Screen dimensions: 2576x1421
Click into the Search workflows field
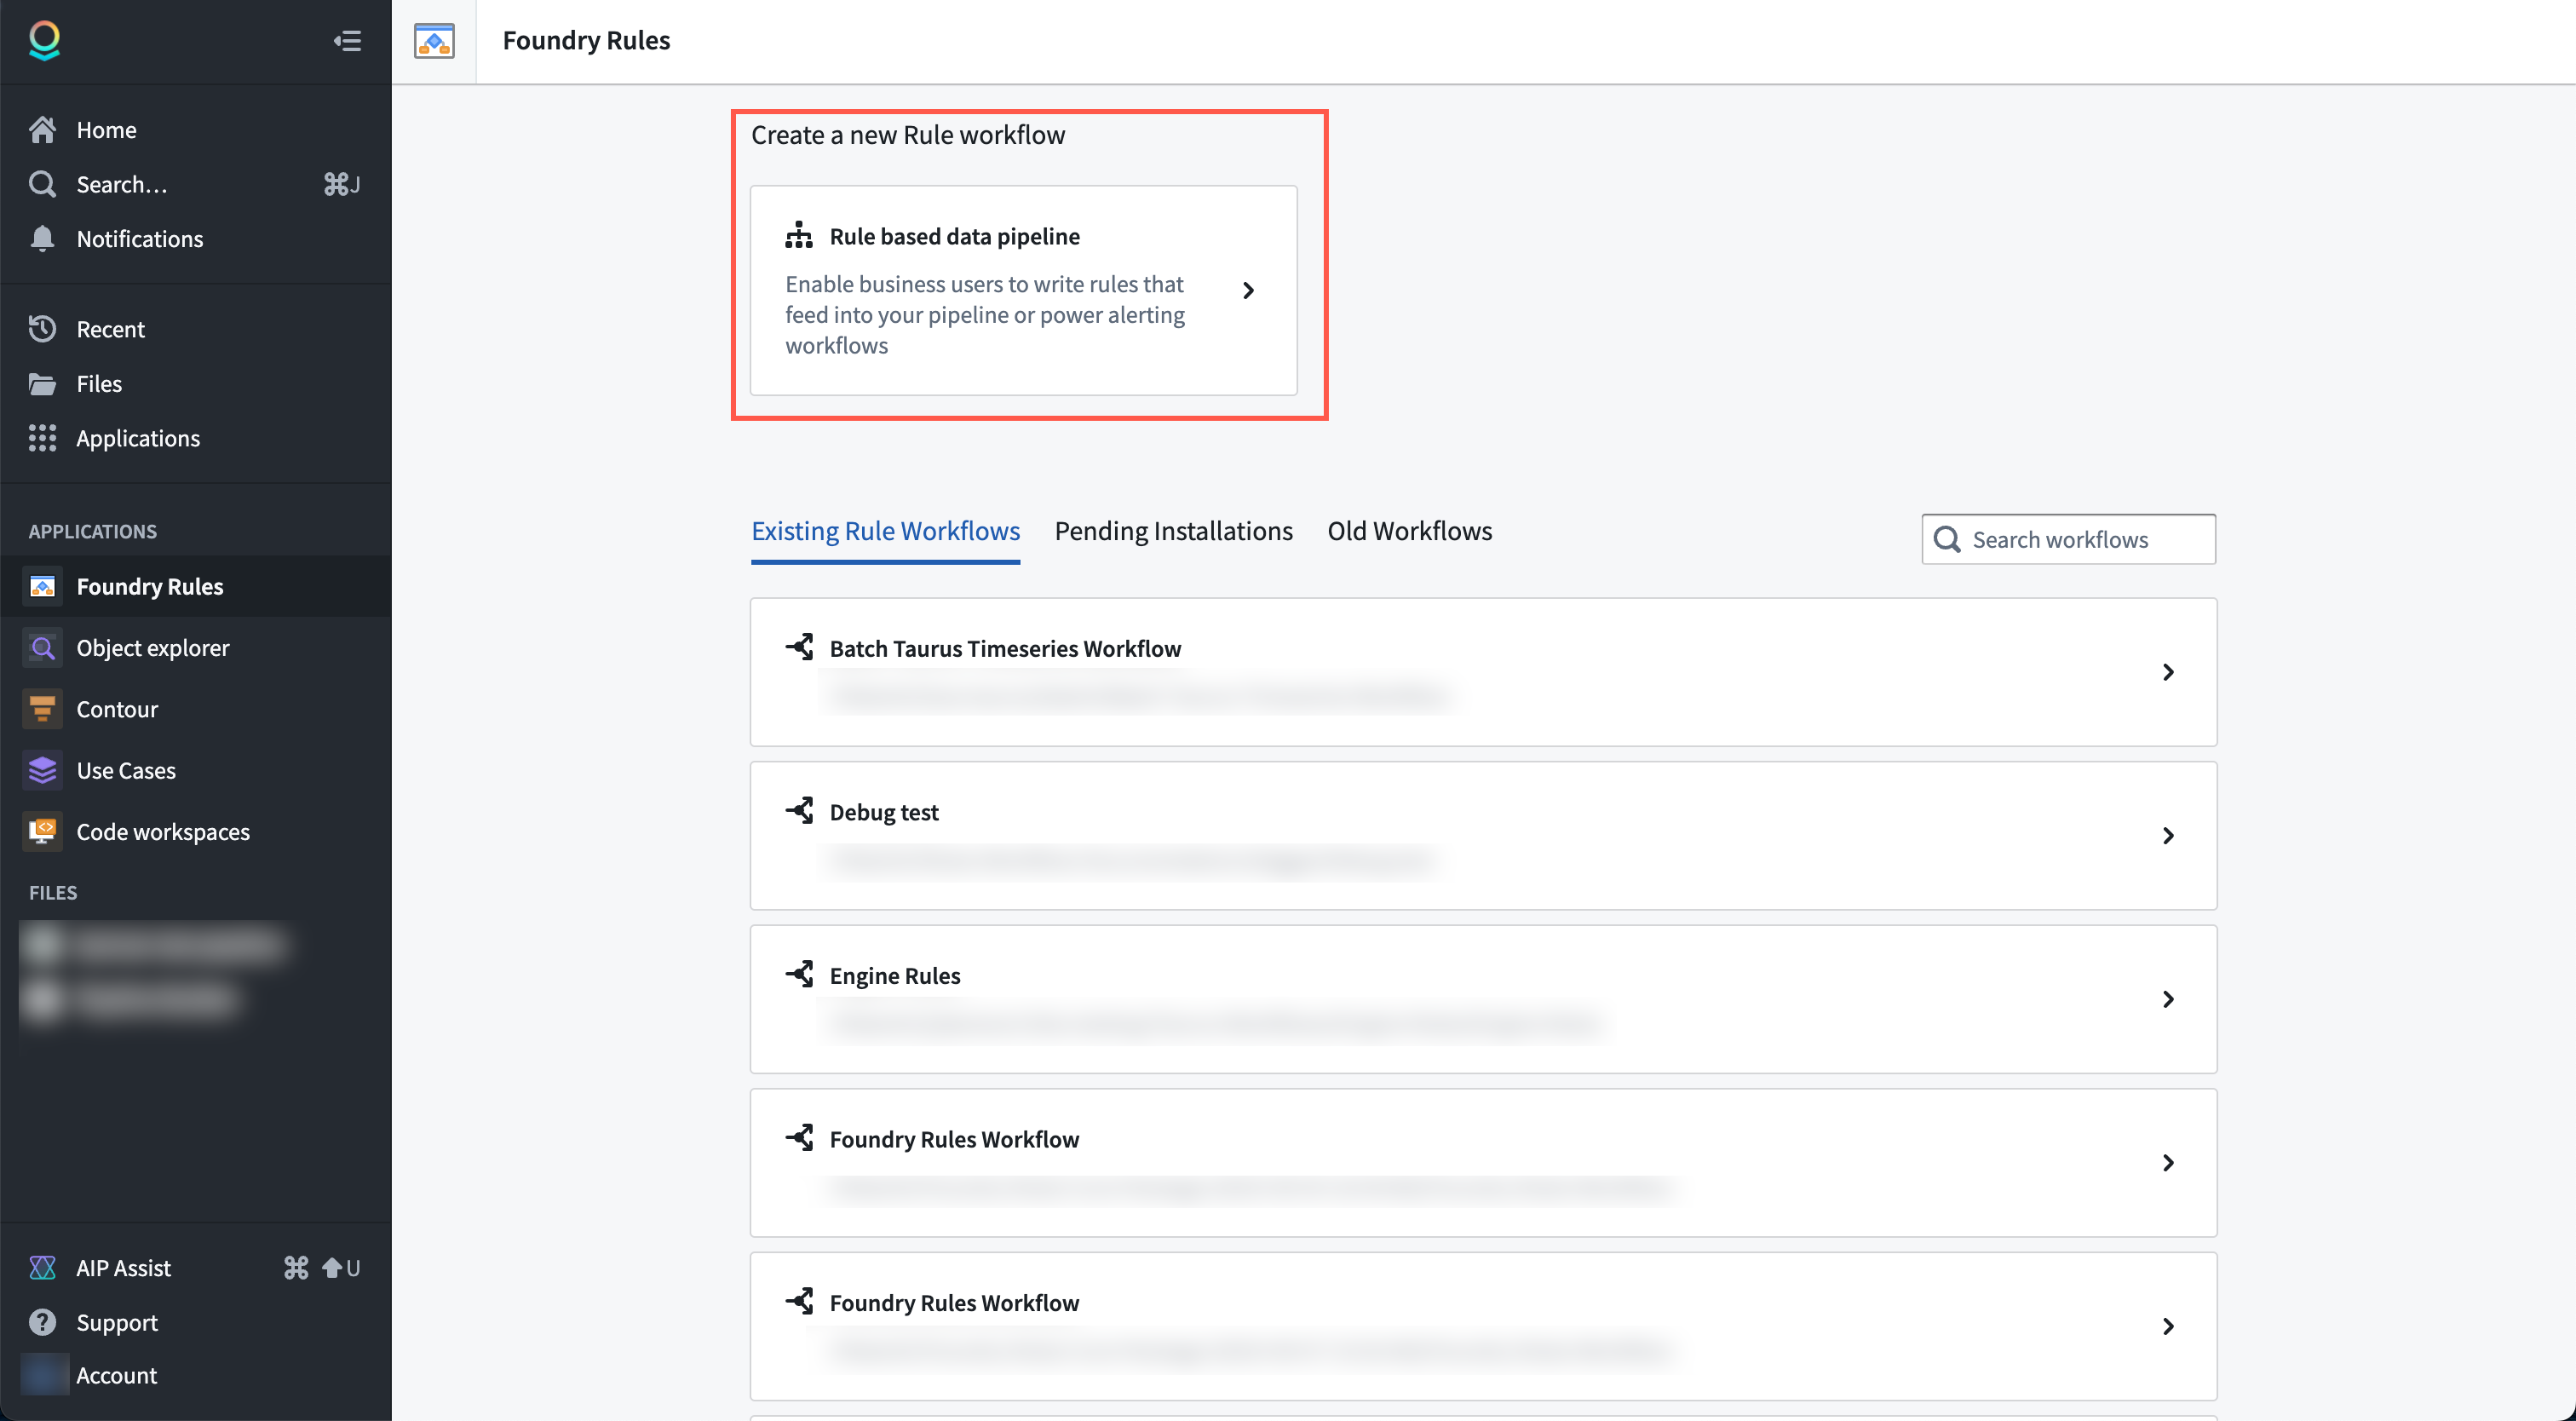(x=2068, y=539)
